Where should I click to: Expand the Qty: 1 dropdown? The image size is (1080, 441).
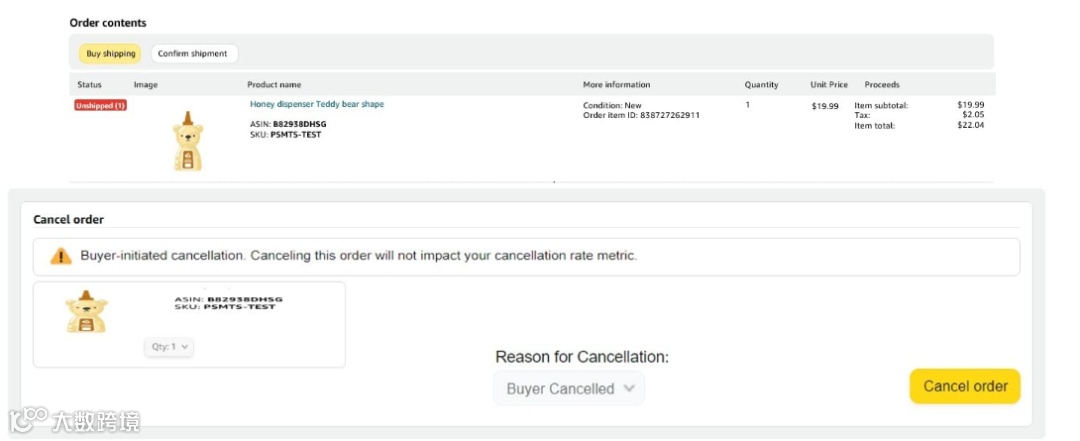(169, 347)
